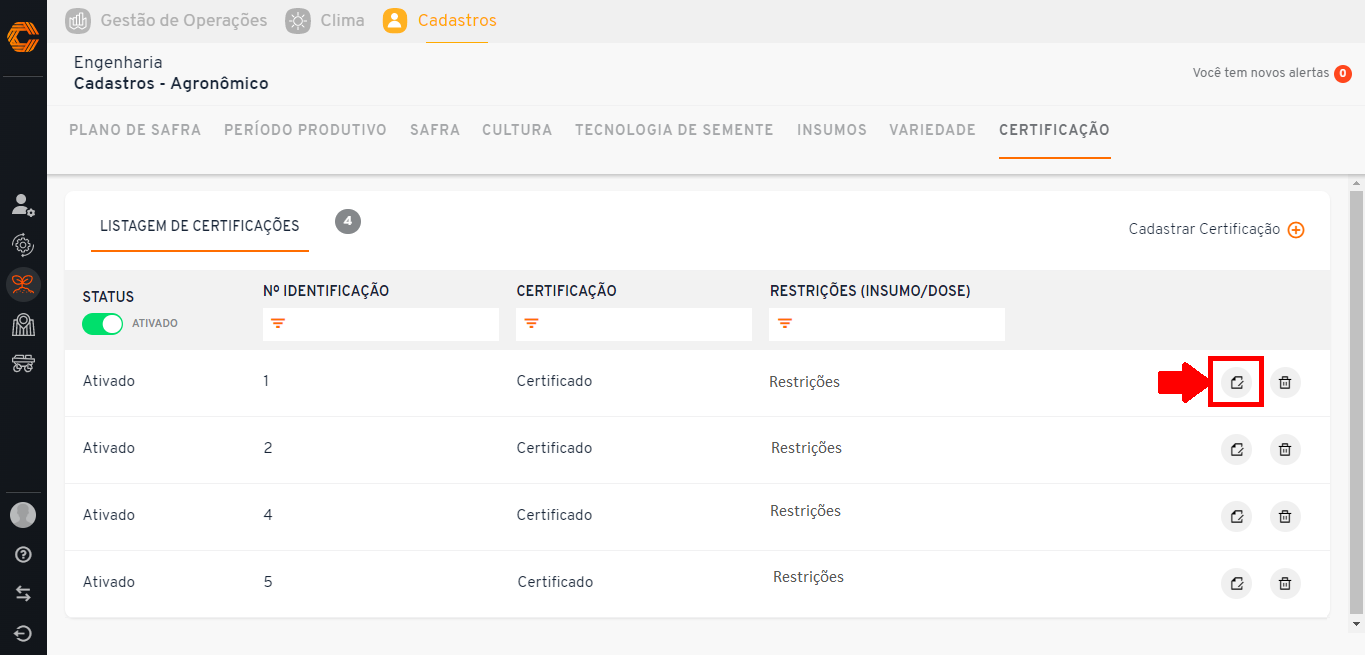Switch to the Safra tab
The width and height of the screenshot is (1367, 655).
pos(435,130)
